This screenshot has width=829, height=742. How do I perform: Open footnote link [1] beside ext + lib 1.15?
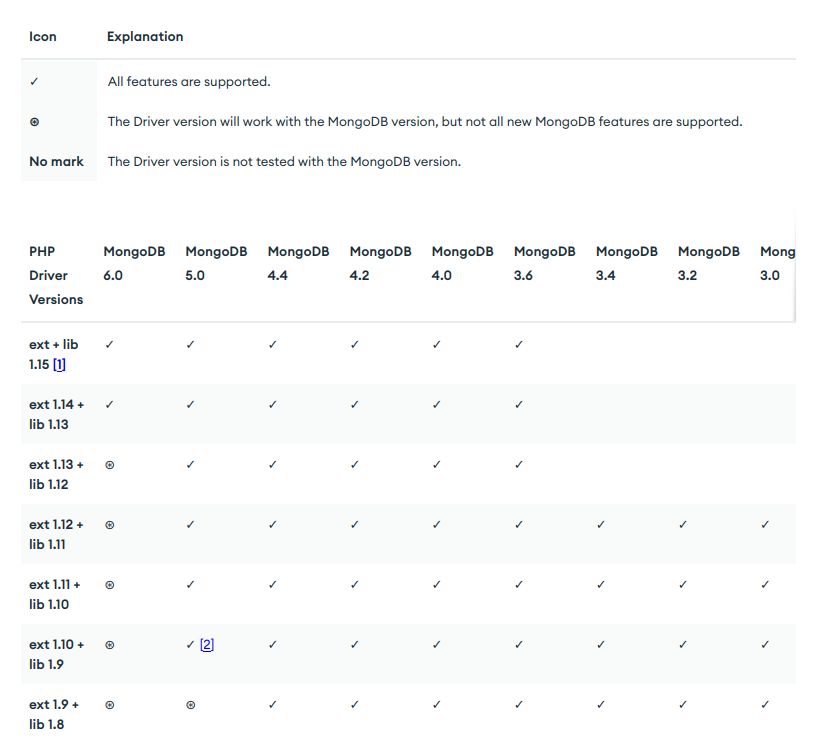click(59, 365)
